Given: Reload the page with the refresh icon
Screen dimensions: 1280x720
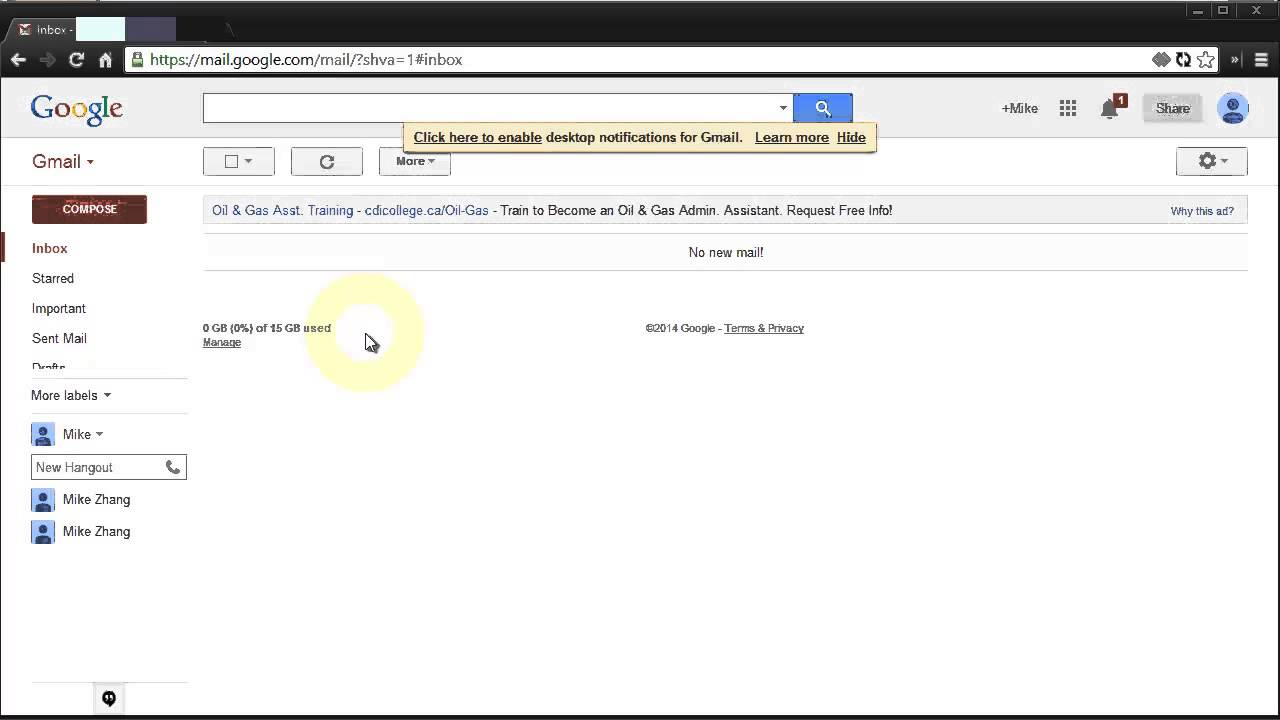Looking at the screenshot, I should [x=76, y=60].
